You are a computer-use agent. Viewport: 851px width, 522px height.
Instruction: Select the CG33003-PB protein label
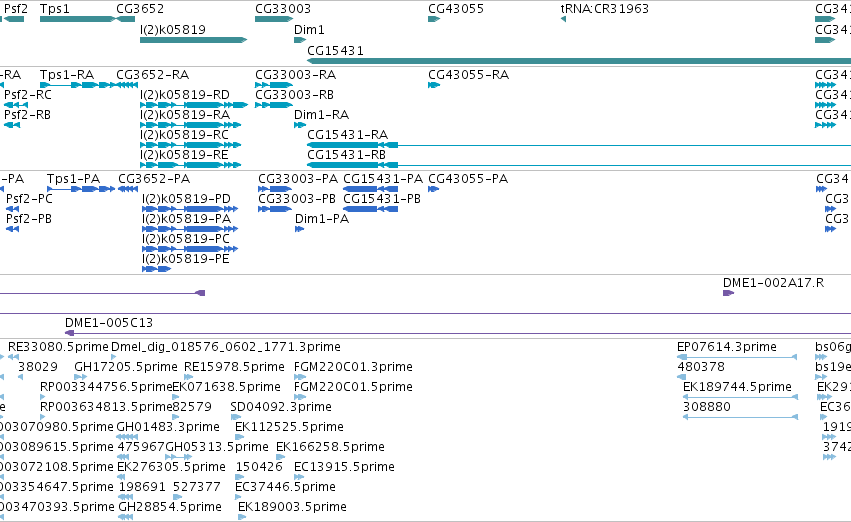[x=297, y=199]
